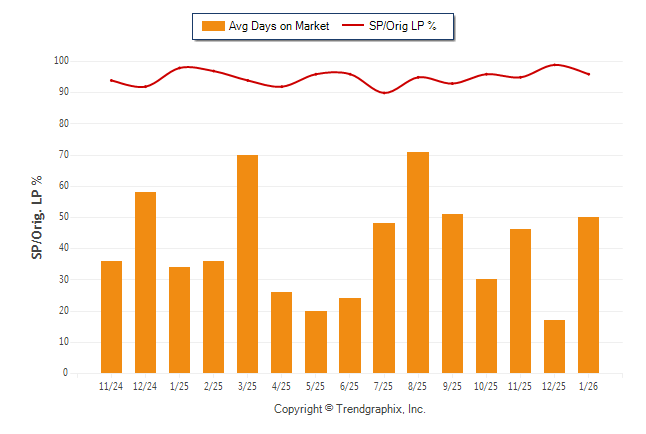This screenshot has height=434, width=646.
Task: Click the red SP/Orig LP % legend line
Action: [x=354, y=26]
